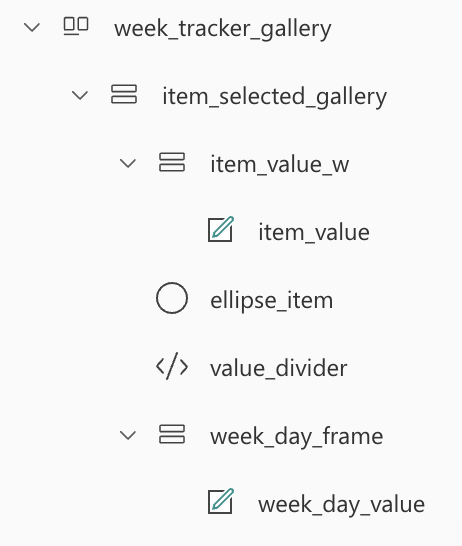Select the value_divider control
The width and height of the screenshot is (462, 546).
tap(279, 368)
